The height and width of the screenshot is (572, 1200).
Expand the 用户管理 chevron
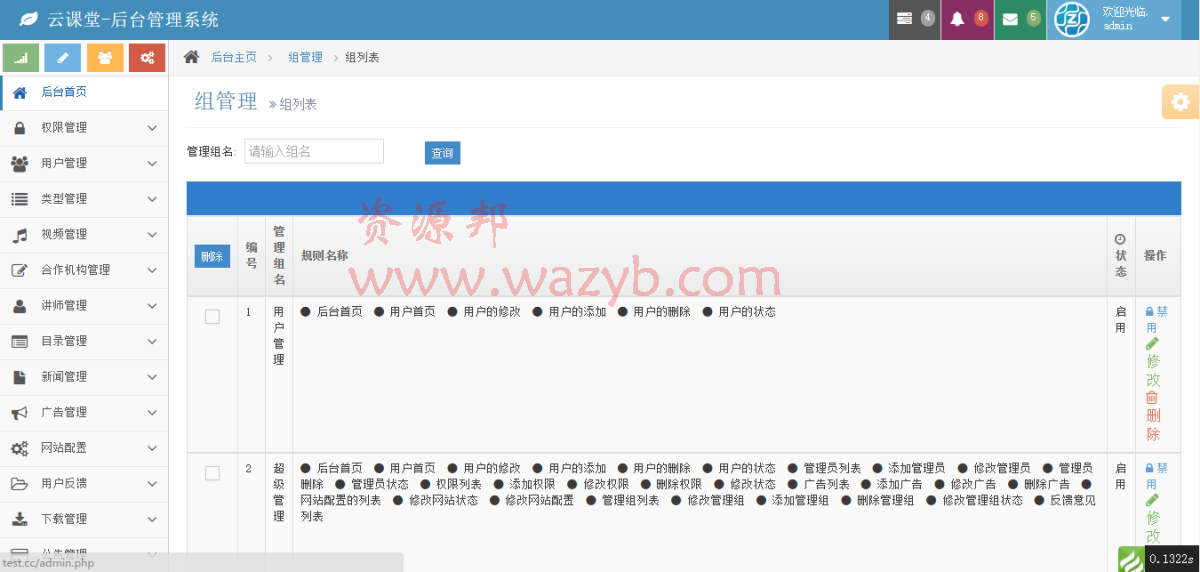coord(152,163)
